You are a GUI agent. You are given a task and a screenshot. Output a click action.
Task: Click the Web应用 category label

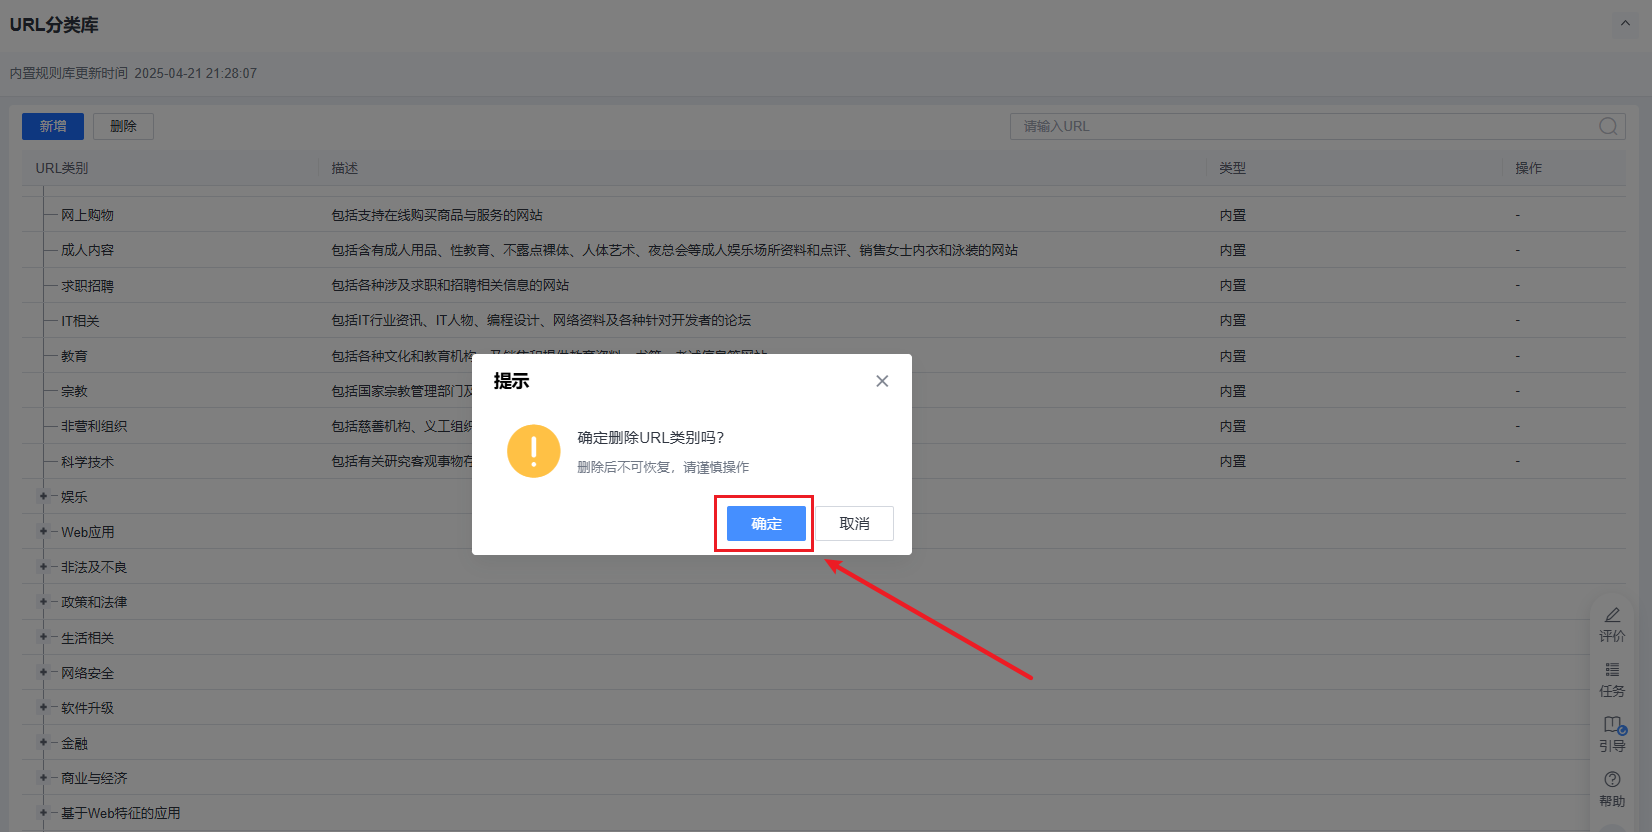(x=88, y=531)
